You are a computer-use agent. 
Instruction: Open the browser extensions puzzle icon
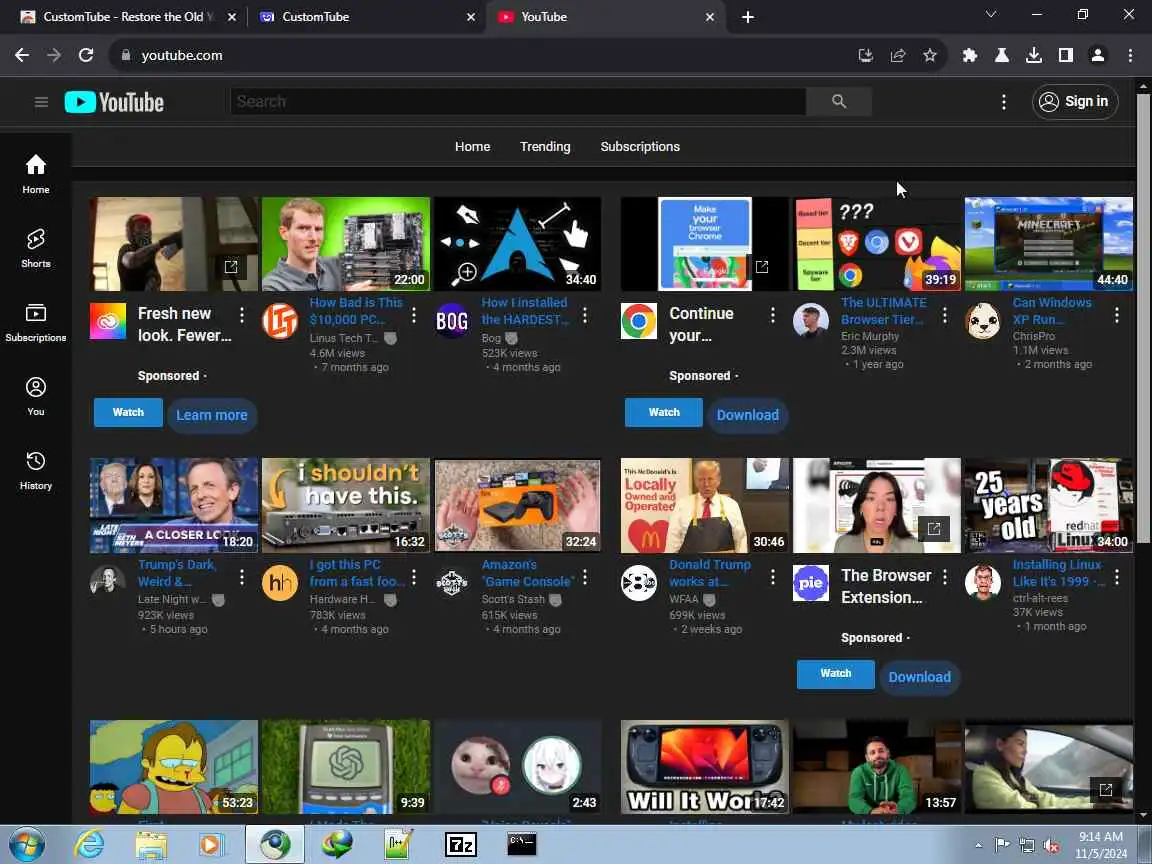pyautogui.click(x=970, y=55)
